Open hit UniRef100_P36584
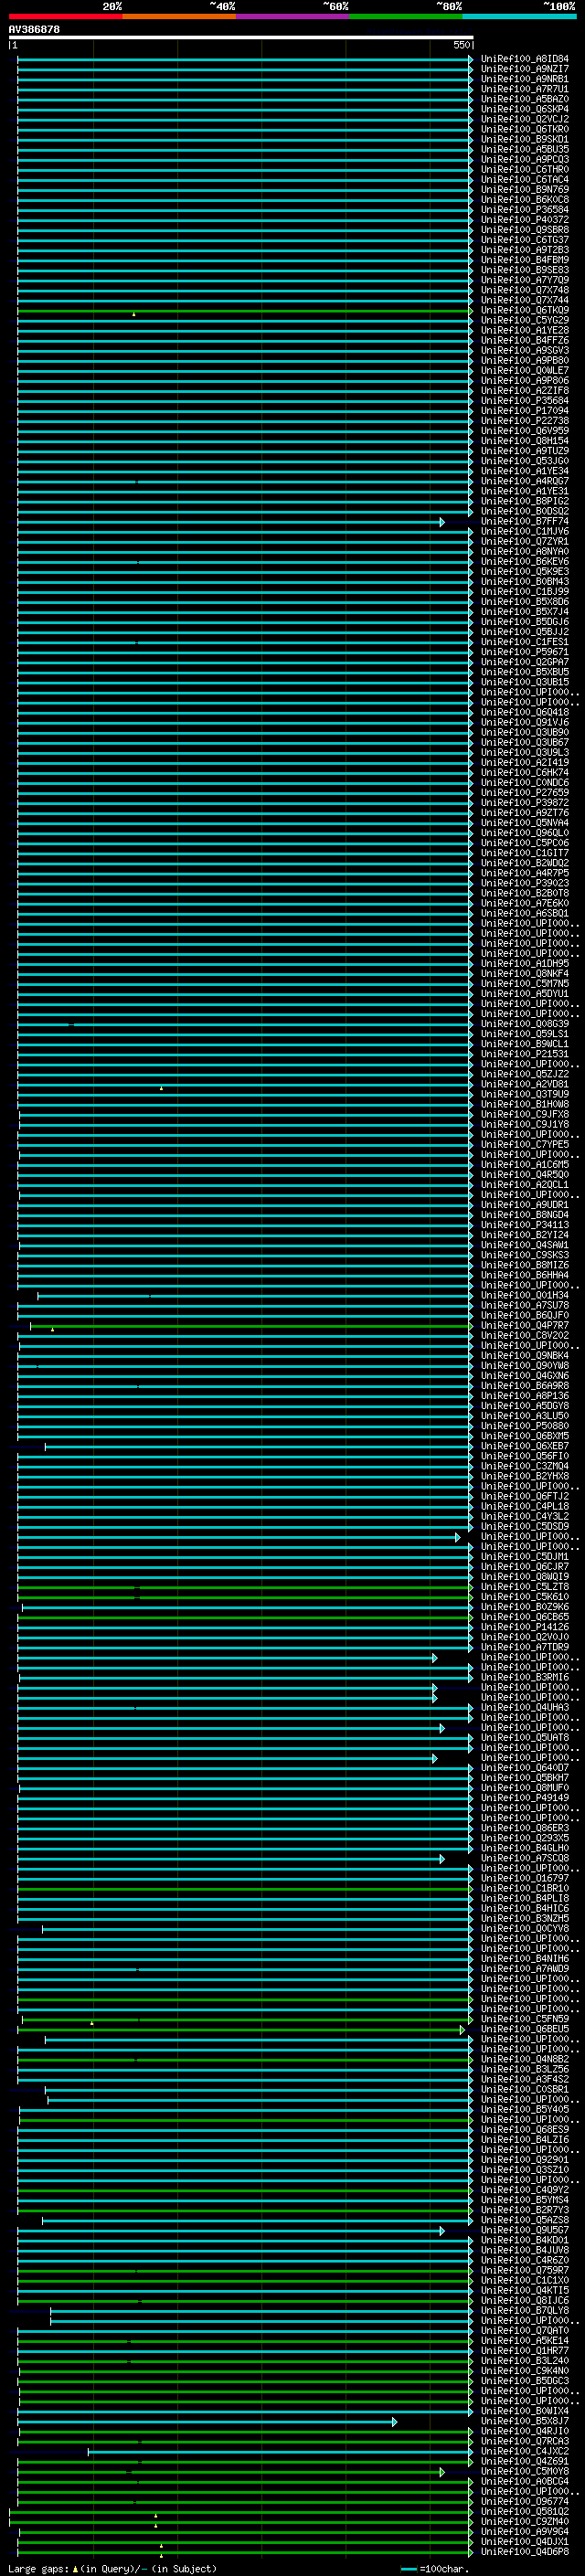 click(524, 210)
